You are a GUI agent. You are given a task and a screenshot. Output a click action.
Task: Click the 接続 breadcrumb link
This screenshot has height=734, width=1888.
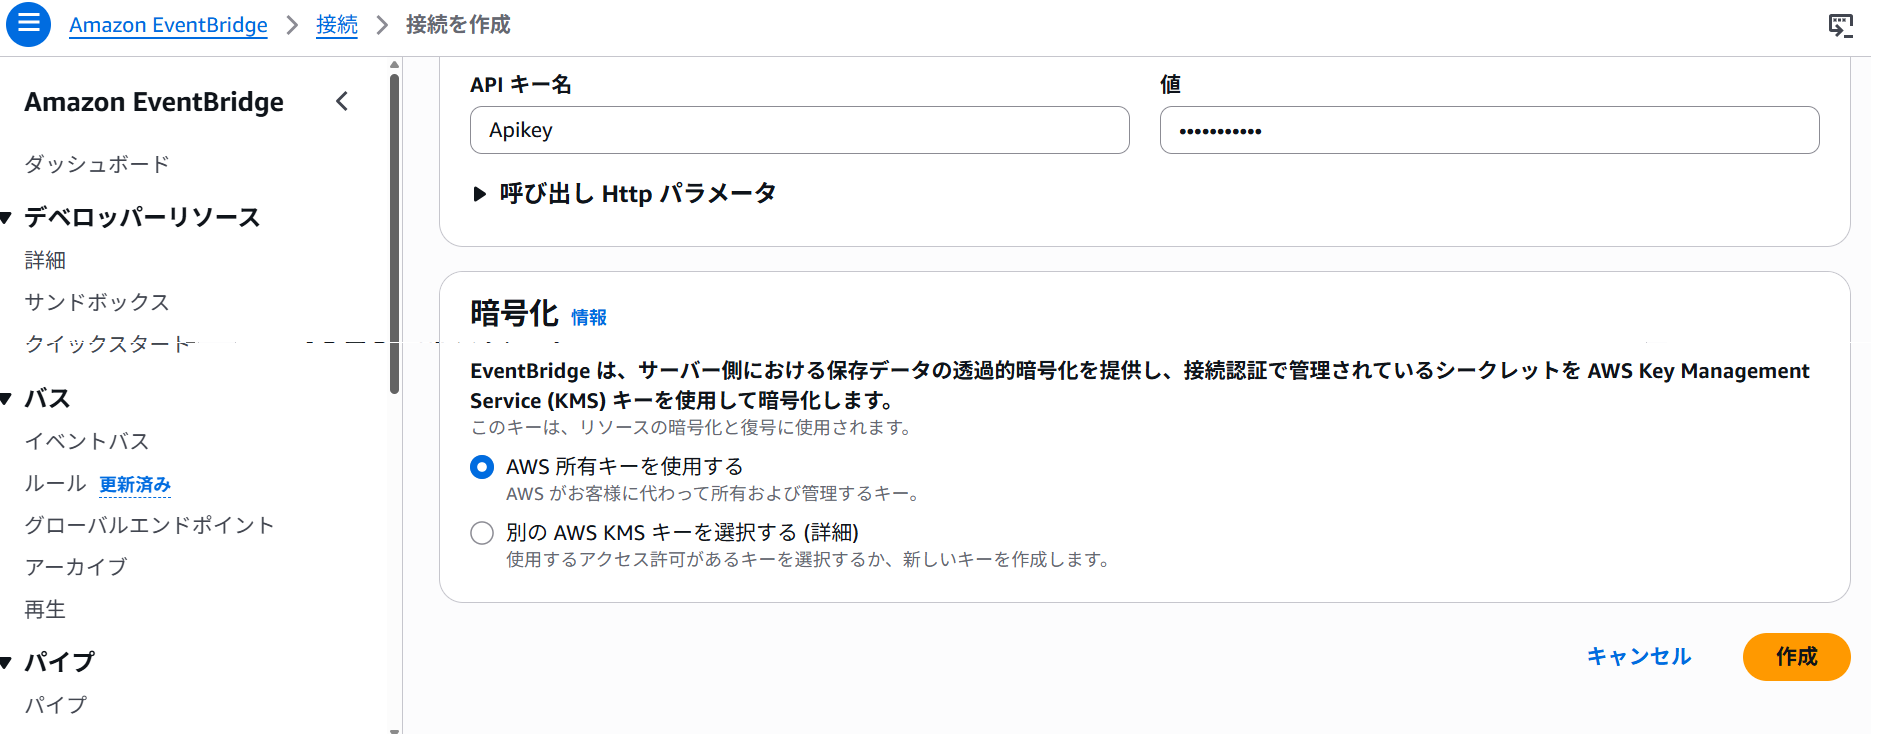point(336,25)
